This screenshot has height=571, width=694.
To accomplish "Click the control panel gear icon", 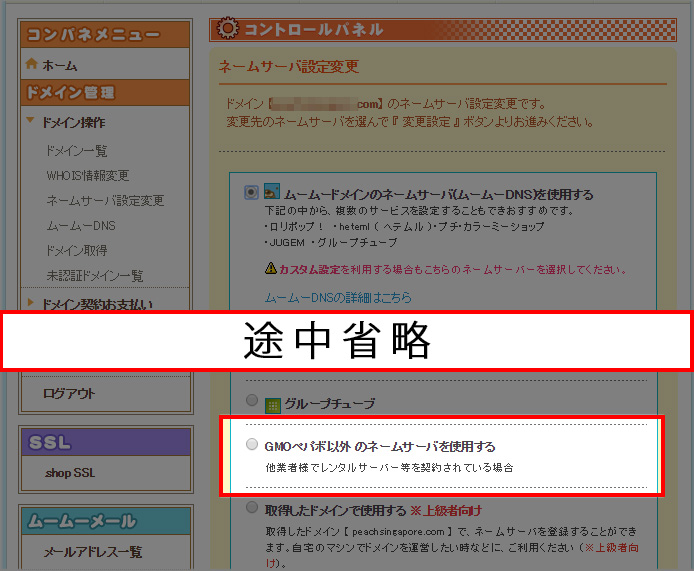I will pyautogui.click(x=227, y=28).
